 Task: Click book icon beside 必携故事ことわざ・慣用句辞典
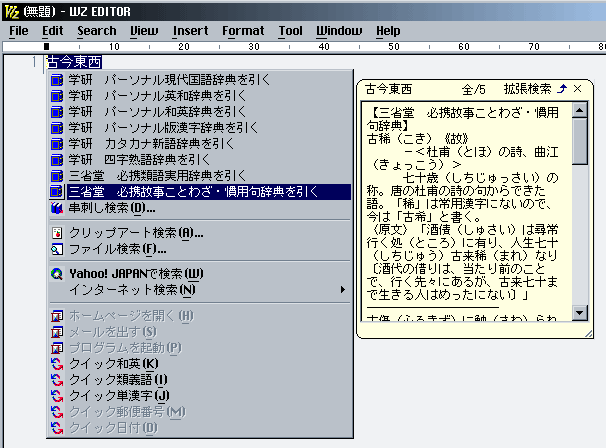click(x=57, y=192)
